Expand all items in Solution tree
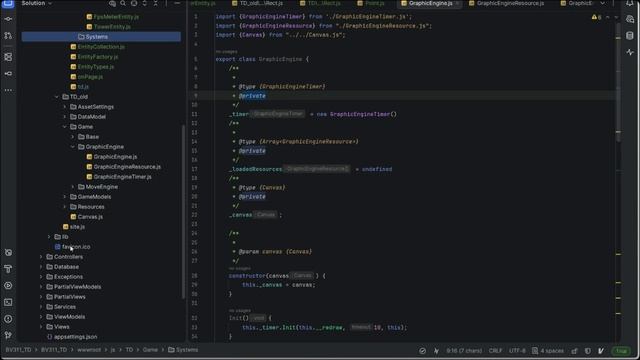This screenshot has height=360, width=640. coord(144,3)
